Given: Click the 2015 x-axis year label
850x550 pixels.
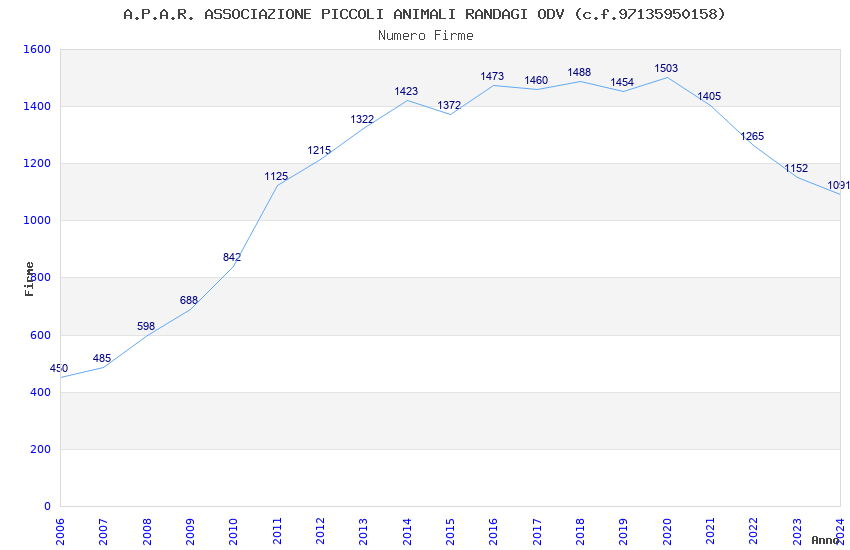Looking at the screenshot, I should 450,532.
